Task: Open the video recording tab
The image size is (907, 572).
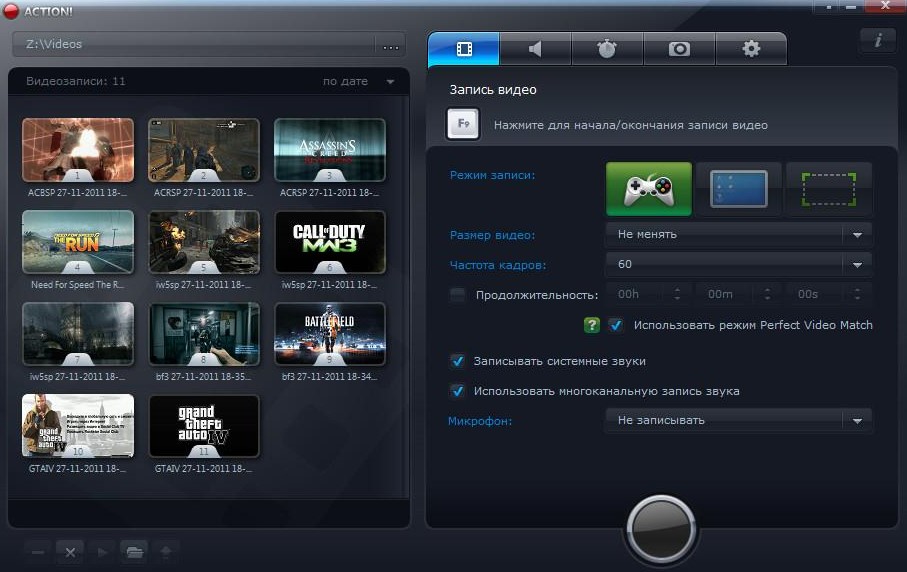Action: 463,49
